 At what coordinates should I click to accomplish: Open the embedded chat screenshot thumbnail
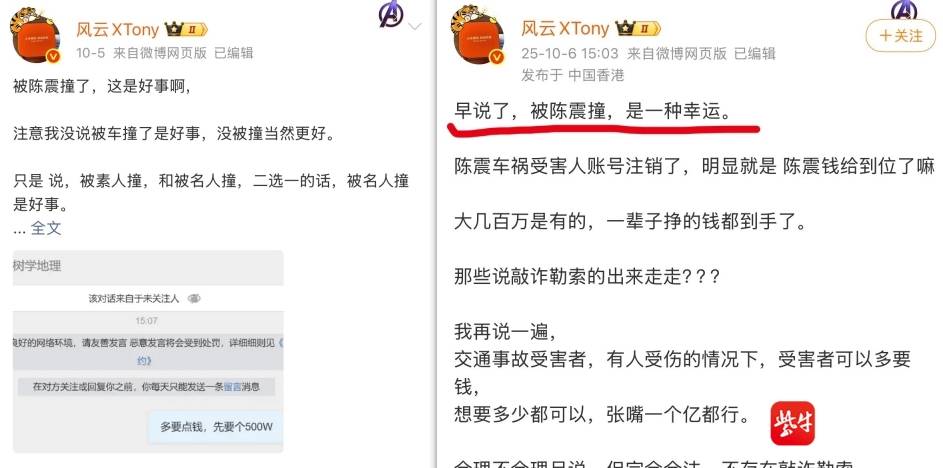(148, 351)
